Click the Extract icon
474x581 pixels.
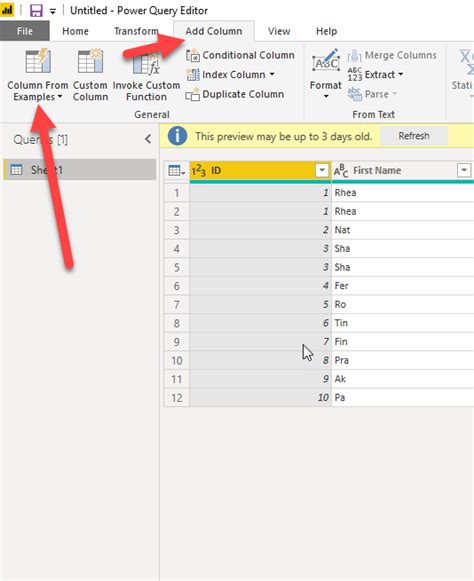(355, 74)
